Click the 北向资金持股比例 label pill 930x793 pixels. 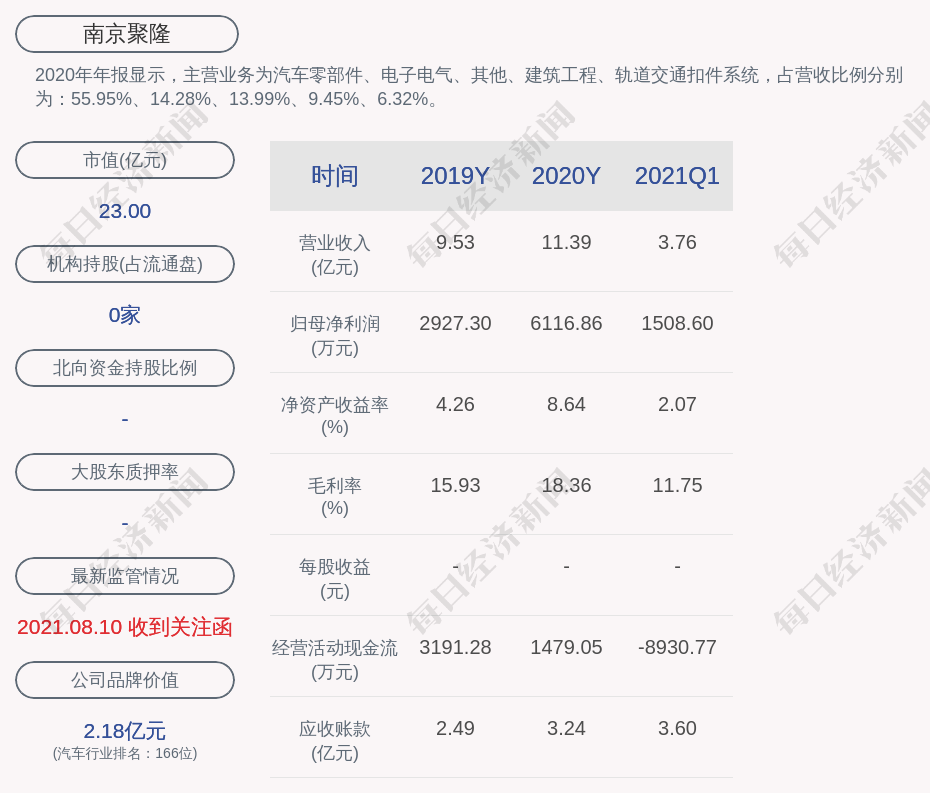(125, 368)
